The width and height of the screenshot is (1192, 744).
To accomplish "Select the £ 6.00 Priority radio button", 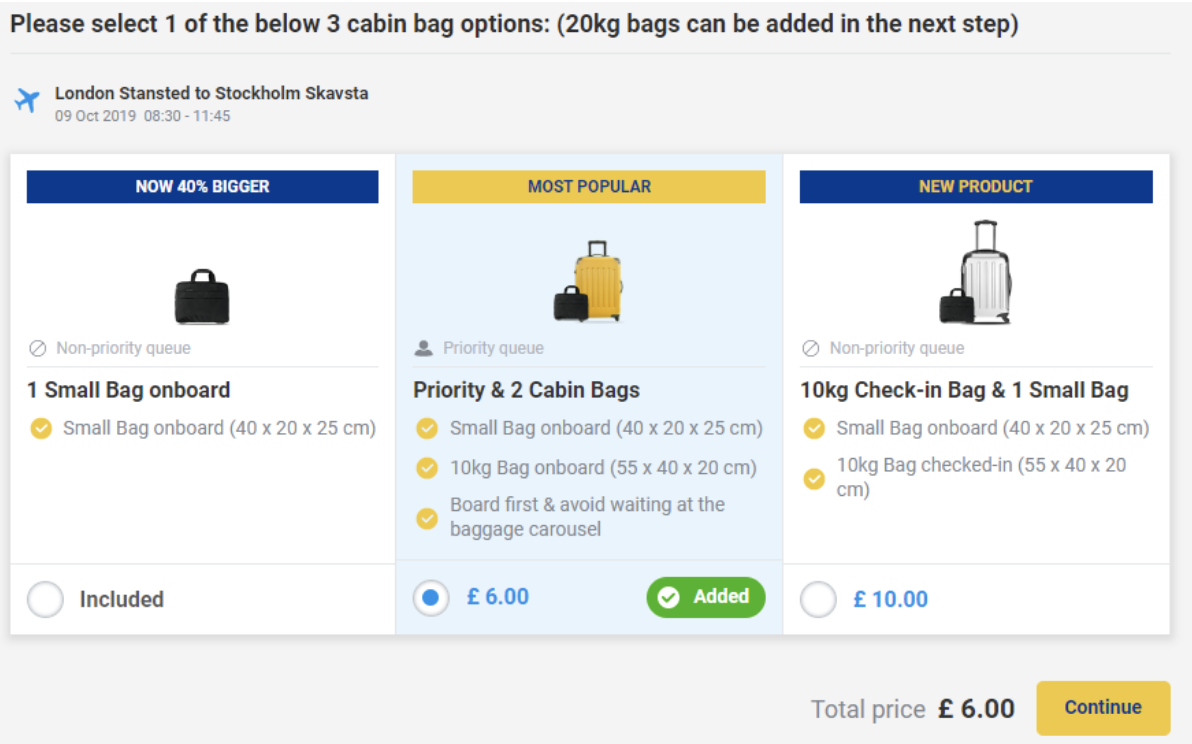I will pos(431,598).
